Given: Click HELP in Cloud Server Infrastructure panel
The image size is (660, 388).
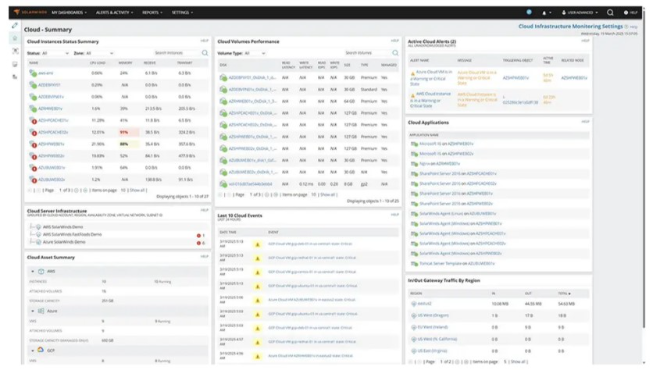Looking at the screenshot, I should click(x=205, y=210).
